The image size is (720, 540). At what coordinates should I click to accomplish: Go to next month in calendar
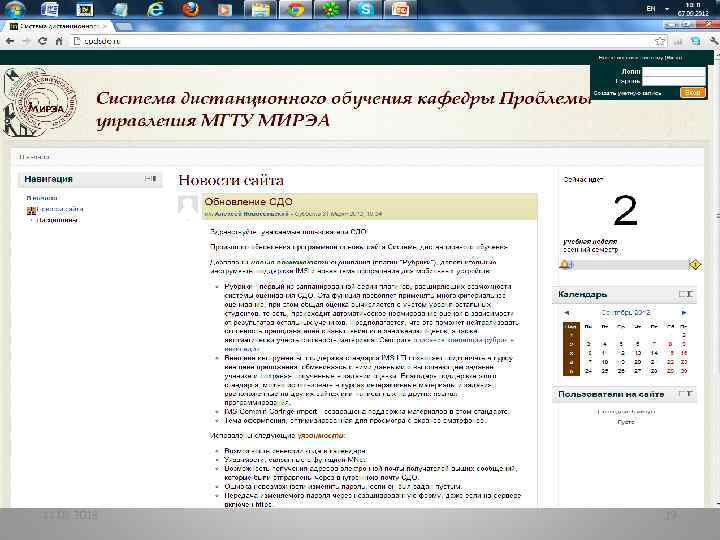click(684, 312)
